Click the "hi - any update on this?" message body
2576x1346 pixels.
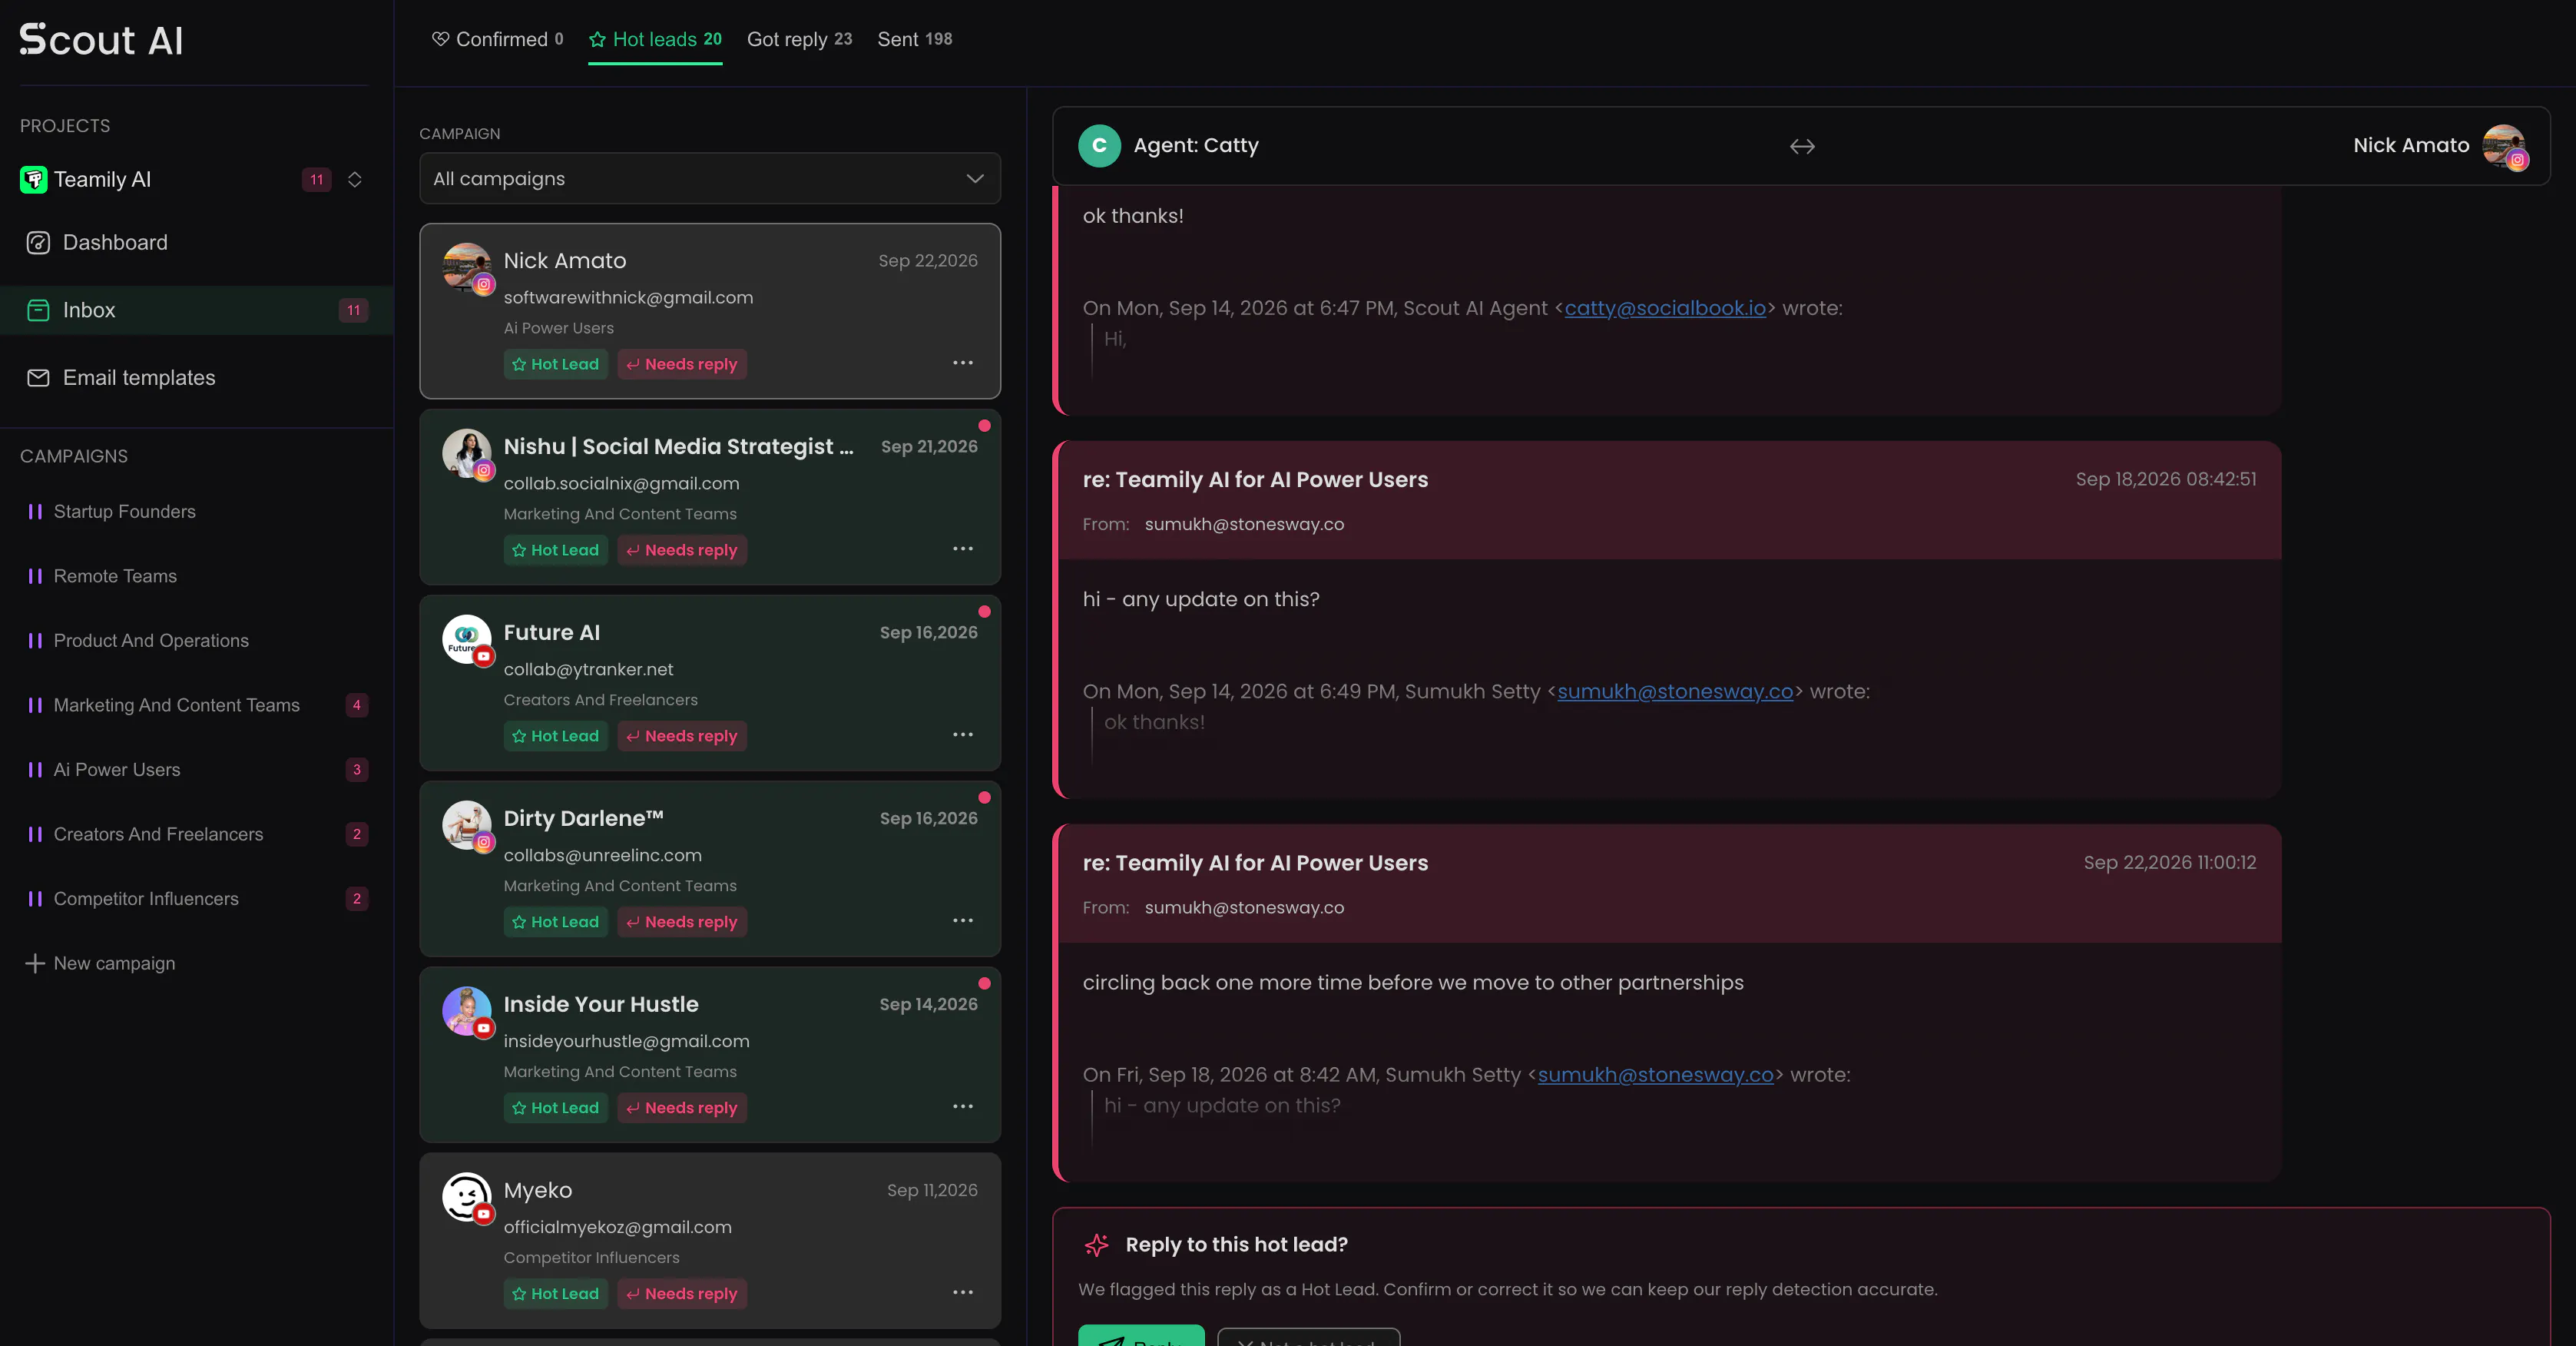tap(1200, 600)
